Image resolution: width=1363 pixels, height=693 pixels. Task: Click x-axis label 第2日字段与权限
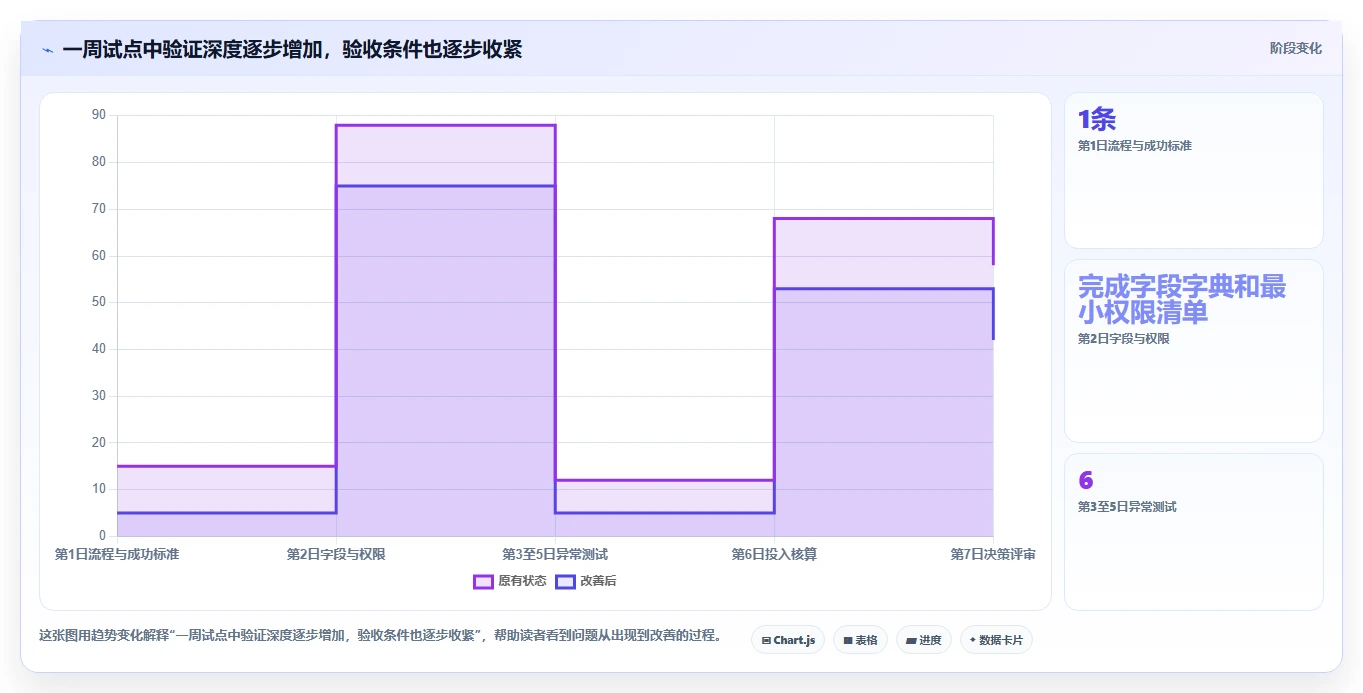336,554
